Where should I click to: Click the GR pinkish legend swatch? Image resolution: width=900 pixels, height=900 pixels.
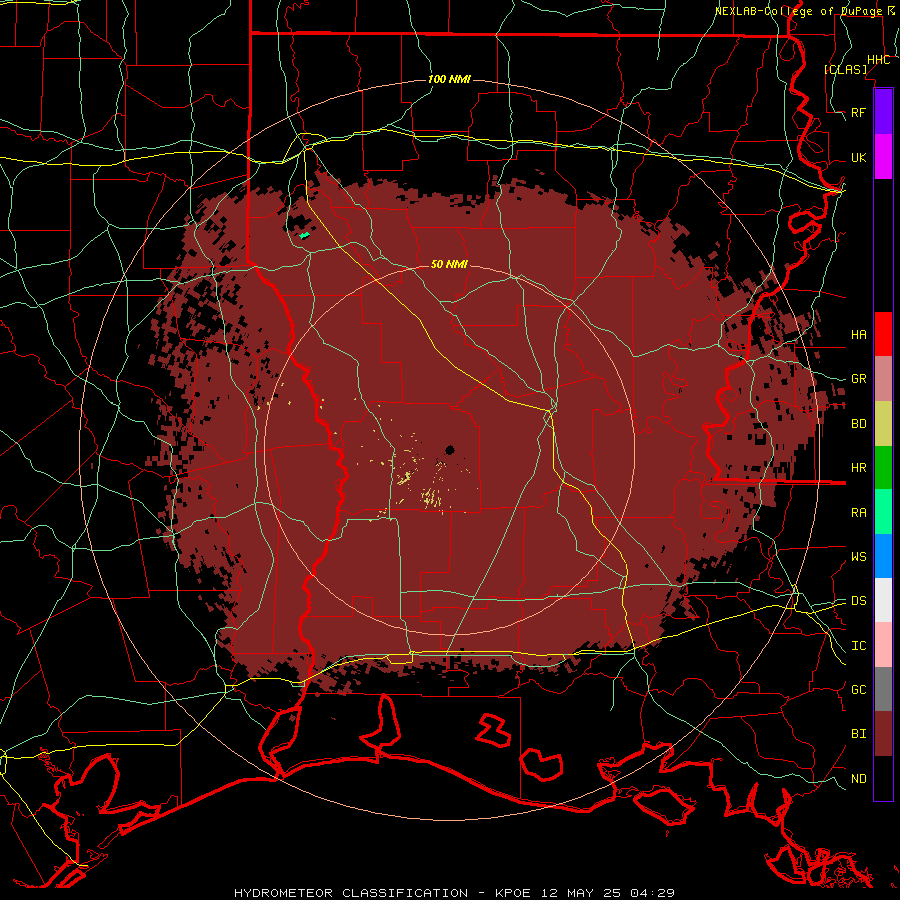(883, 379)
